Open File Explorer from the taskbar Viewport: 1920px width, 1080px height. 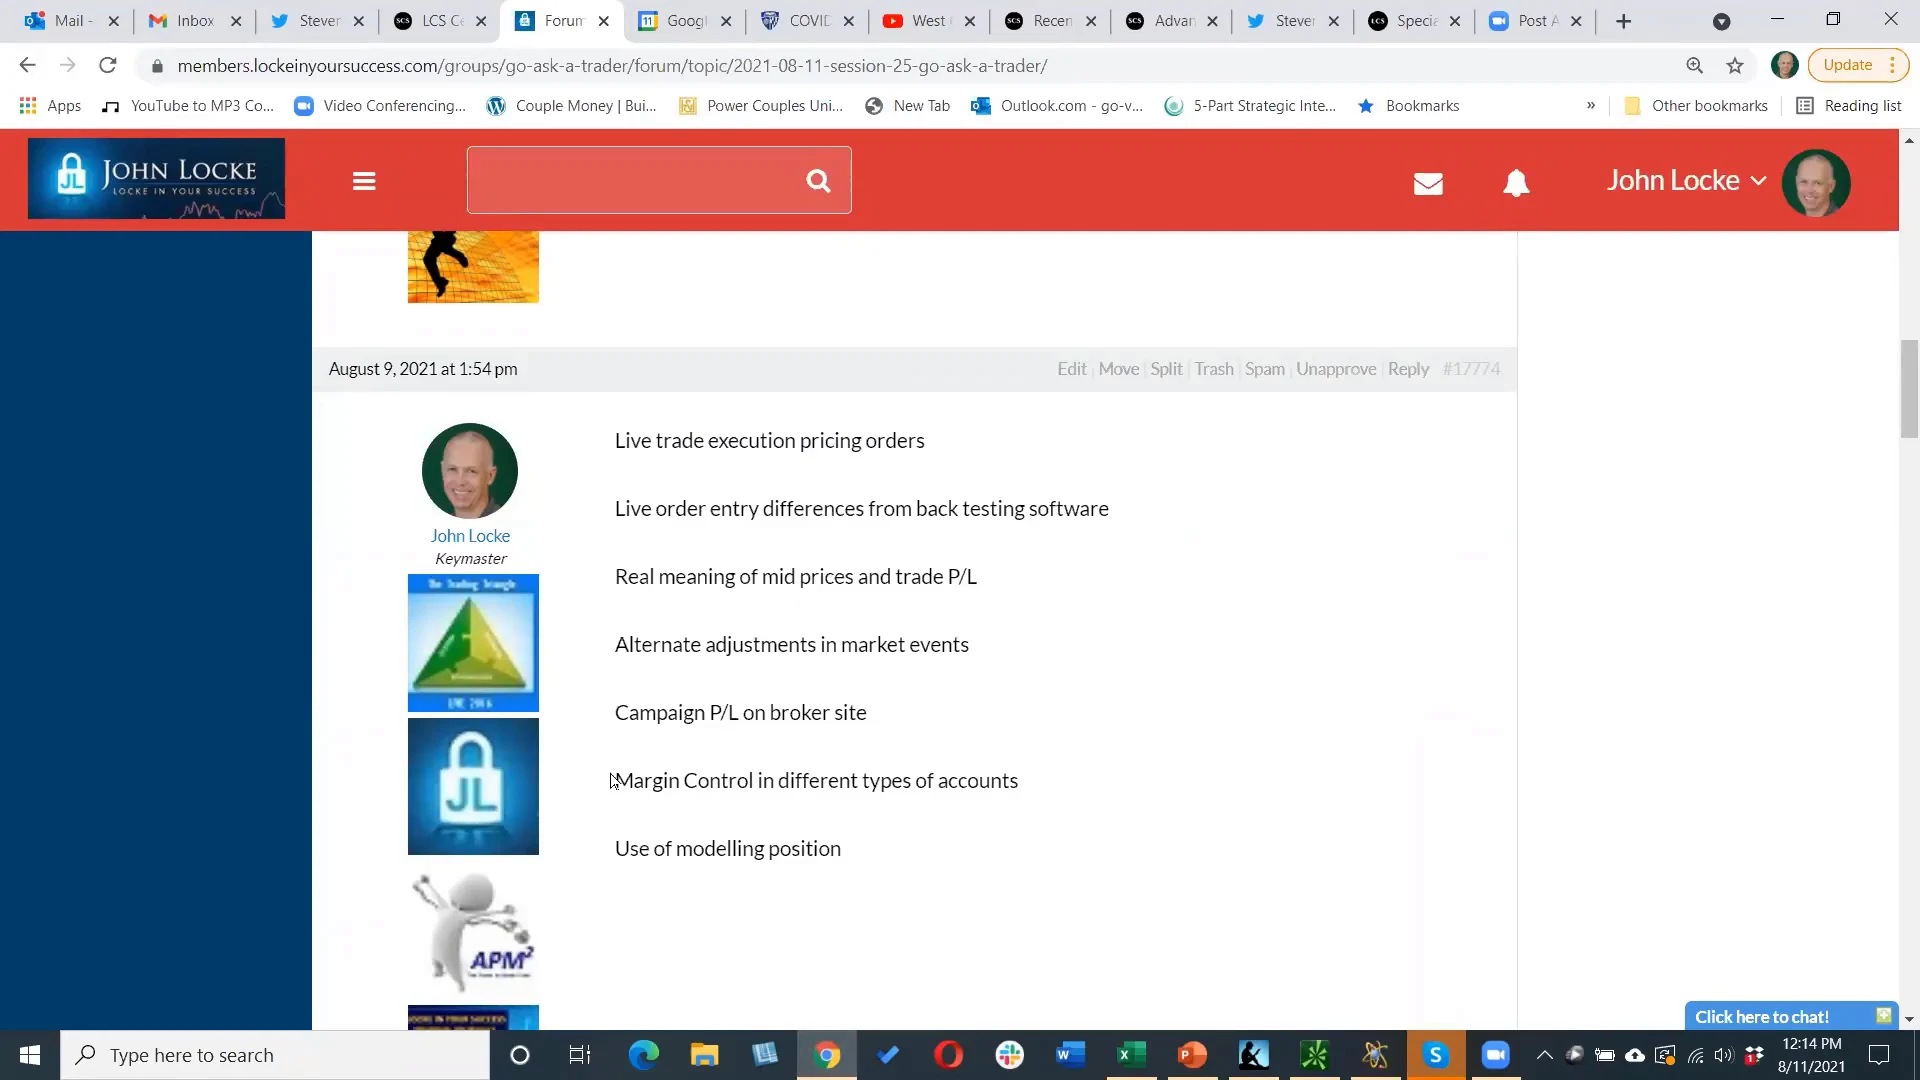pyautogui.click(x=704, y=1055)
